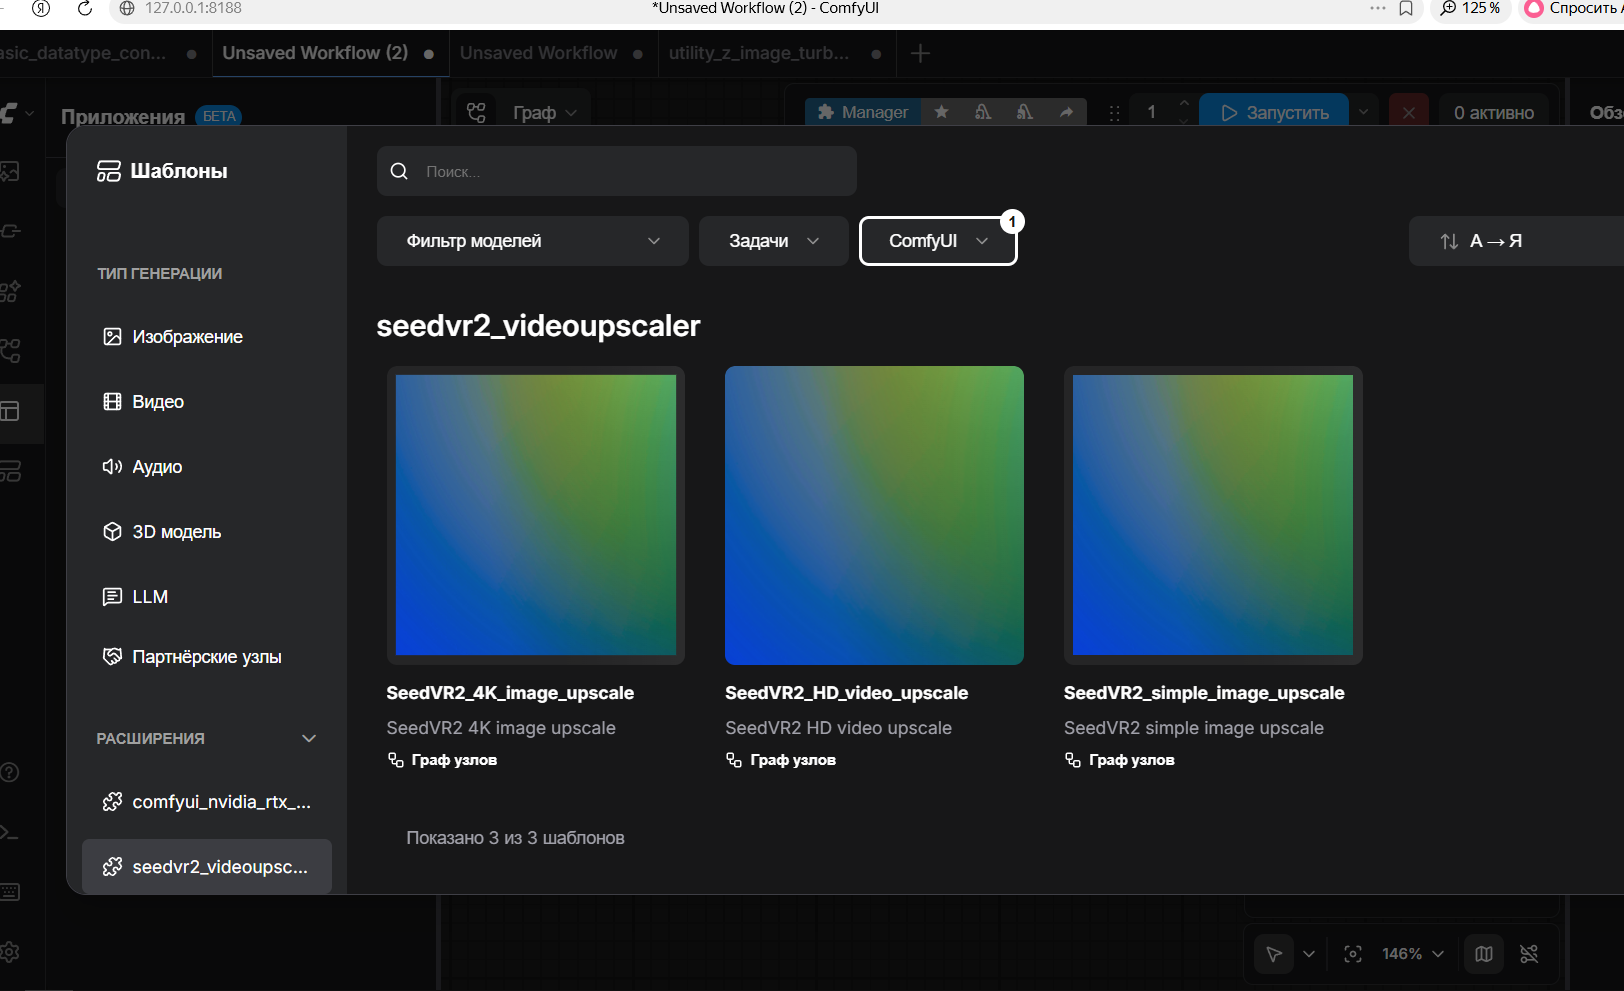Collapse the РАСШИРЕНИЯ section chevron
1624x991 pixels.
tap(309, 738)
